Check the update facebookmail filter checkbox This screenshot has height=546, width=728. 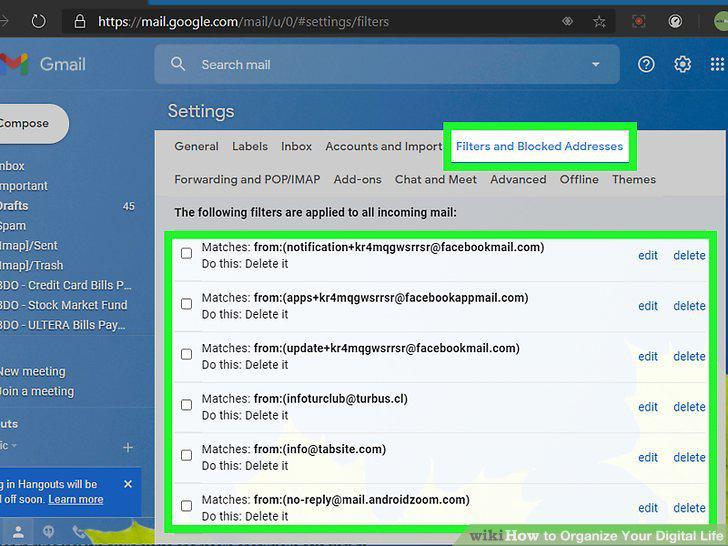pyautogui.click(x=186, y=354)
